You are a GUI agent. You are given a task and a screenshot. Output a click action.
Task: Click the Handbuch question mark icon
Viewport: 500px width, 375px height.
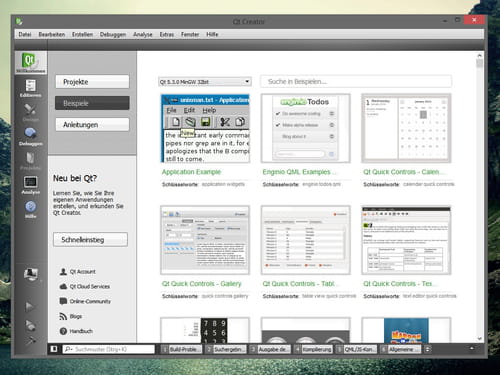click(x=63, y=331)
